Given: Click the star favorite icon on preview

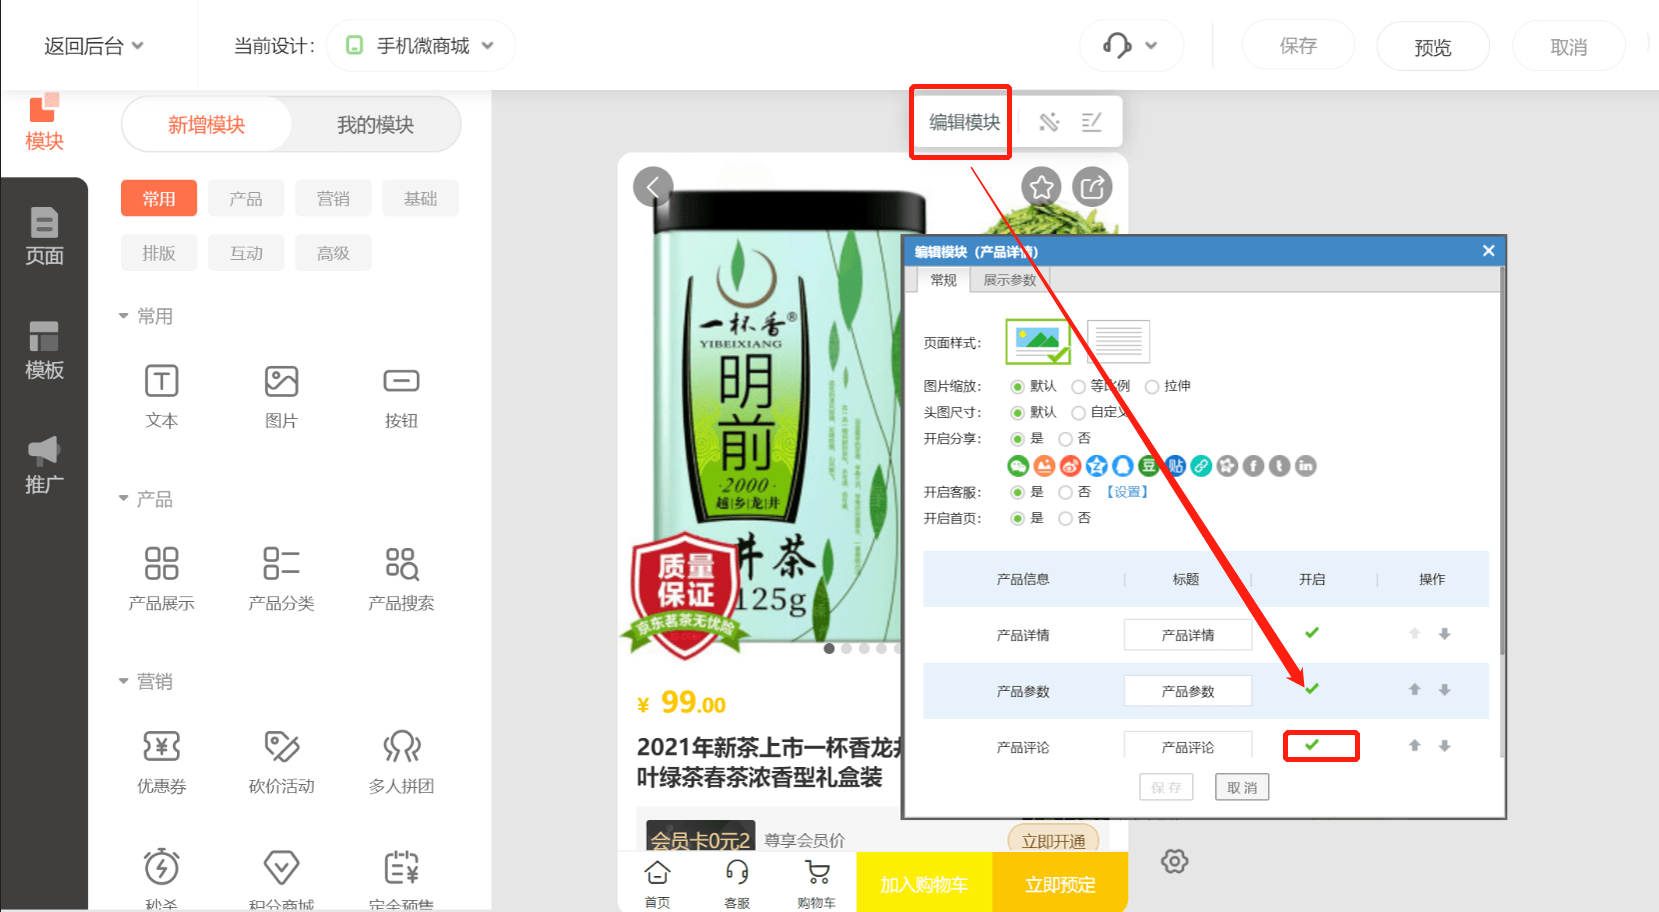Looking at the screenshot, I should click(x=1041, y=186).
